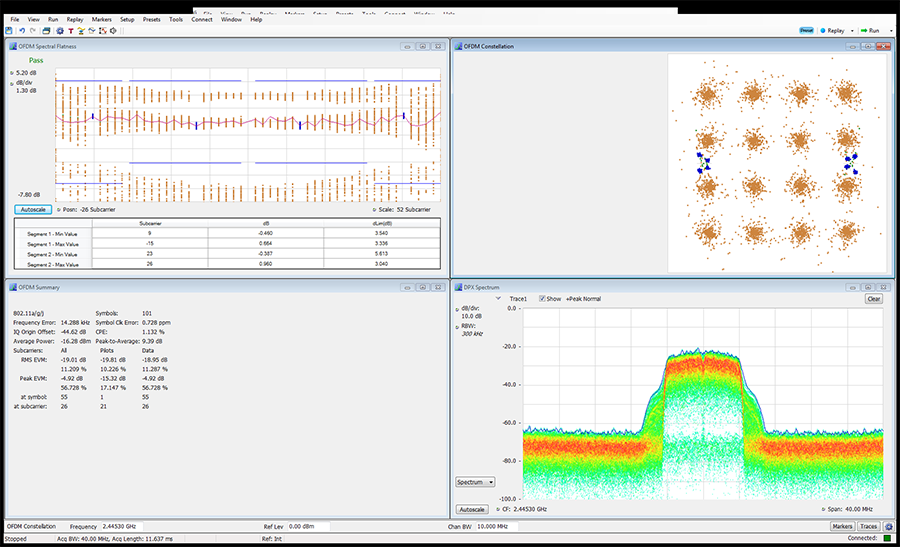The image size is (900, 547).
Task: Open the Presets menu
Action: 151,19
